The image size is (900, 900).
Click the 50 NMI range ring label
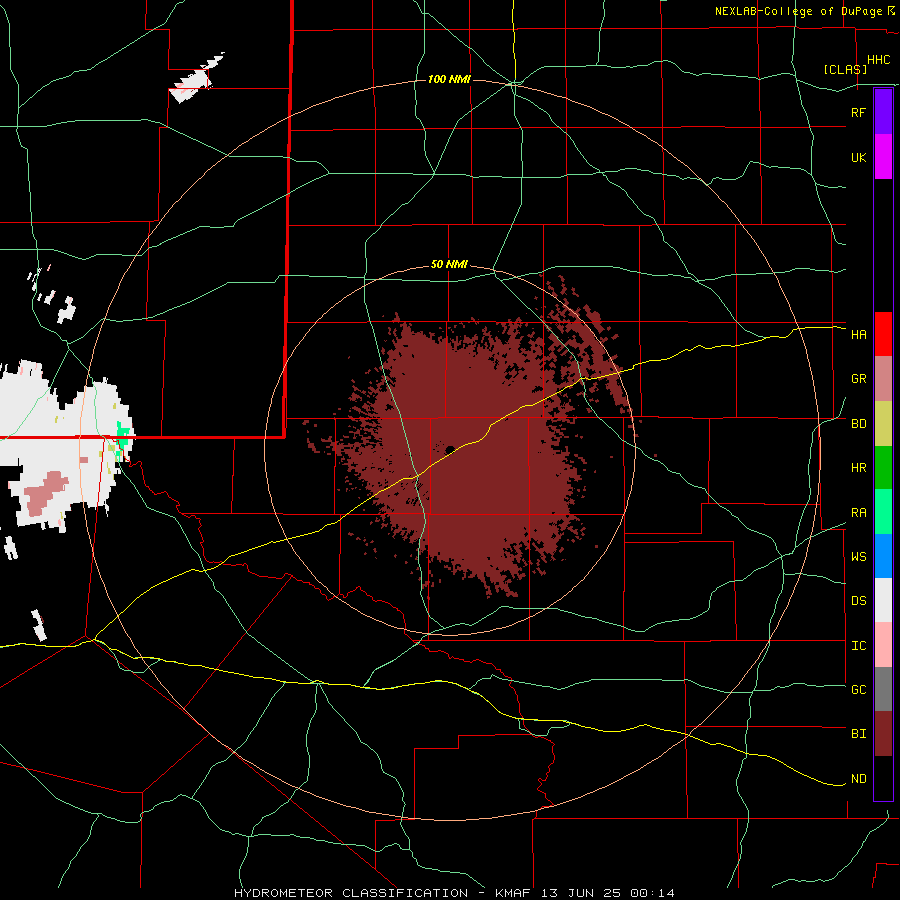coord(449,265)
